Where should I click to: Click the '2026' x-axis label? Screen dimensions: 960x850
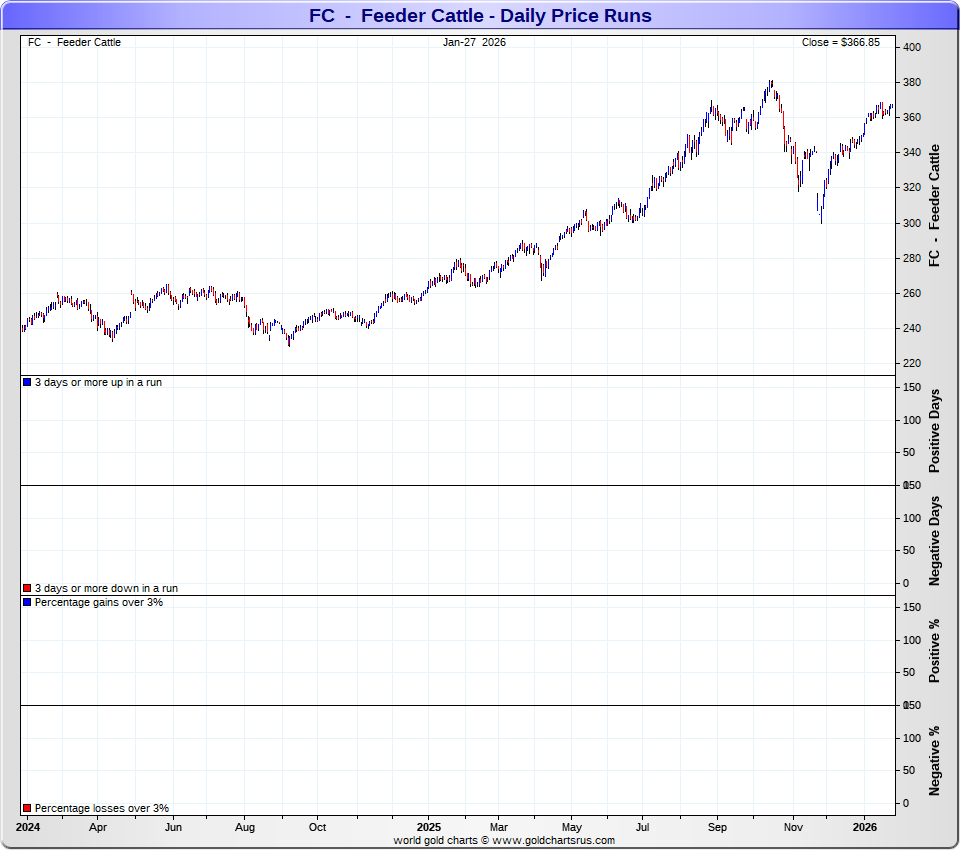coord(864,827)
